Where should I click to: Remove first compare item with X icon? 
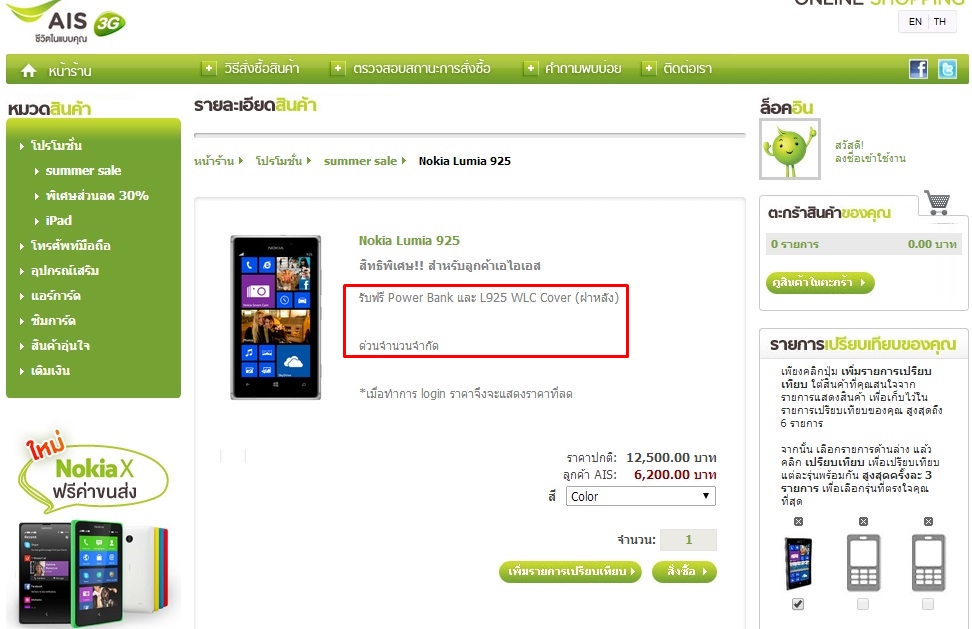[798, 522]
